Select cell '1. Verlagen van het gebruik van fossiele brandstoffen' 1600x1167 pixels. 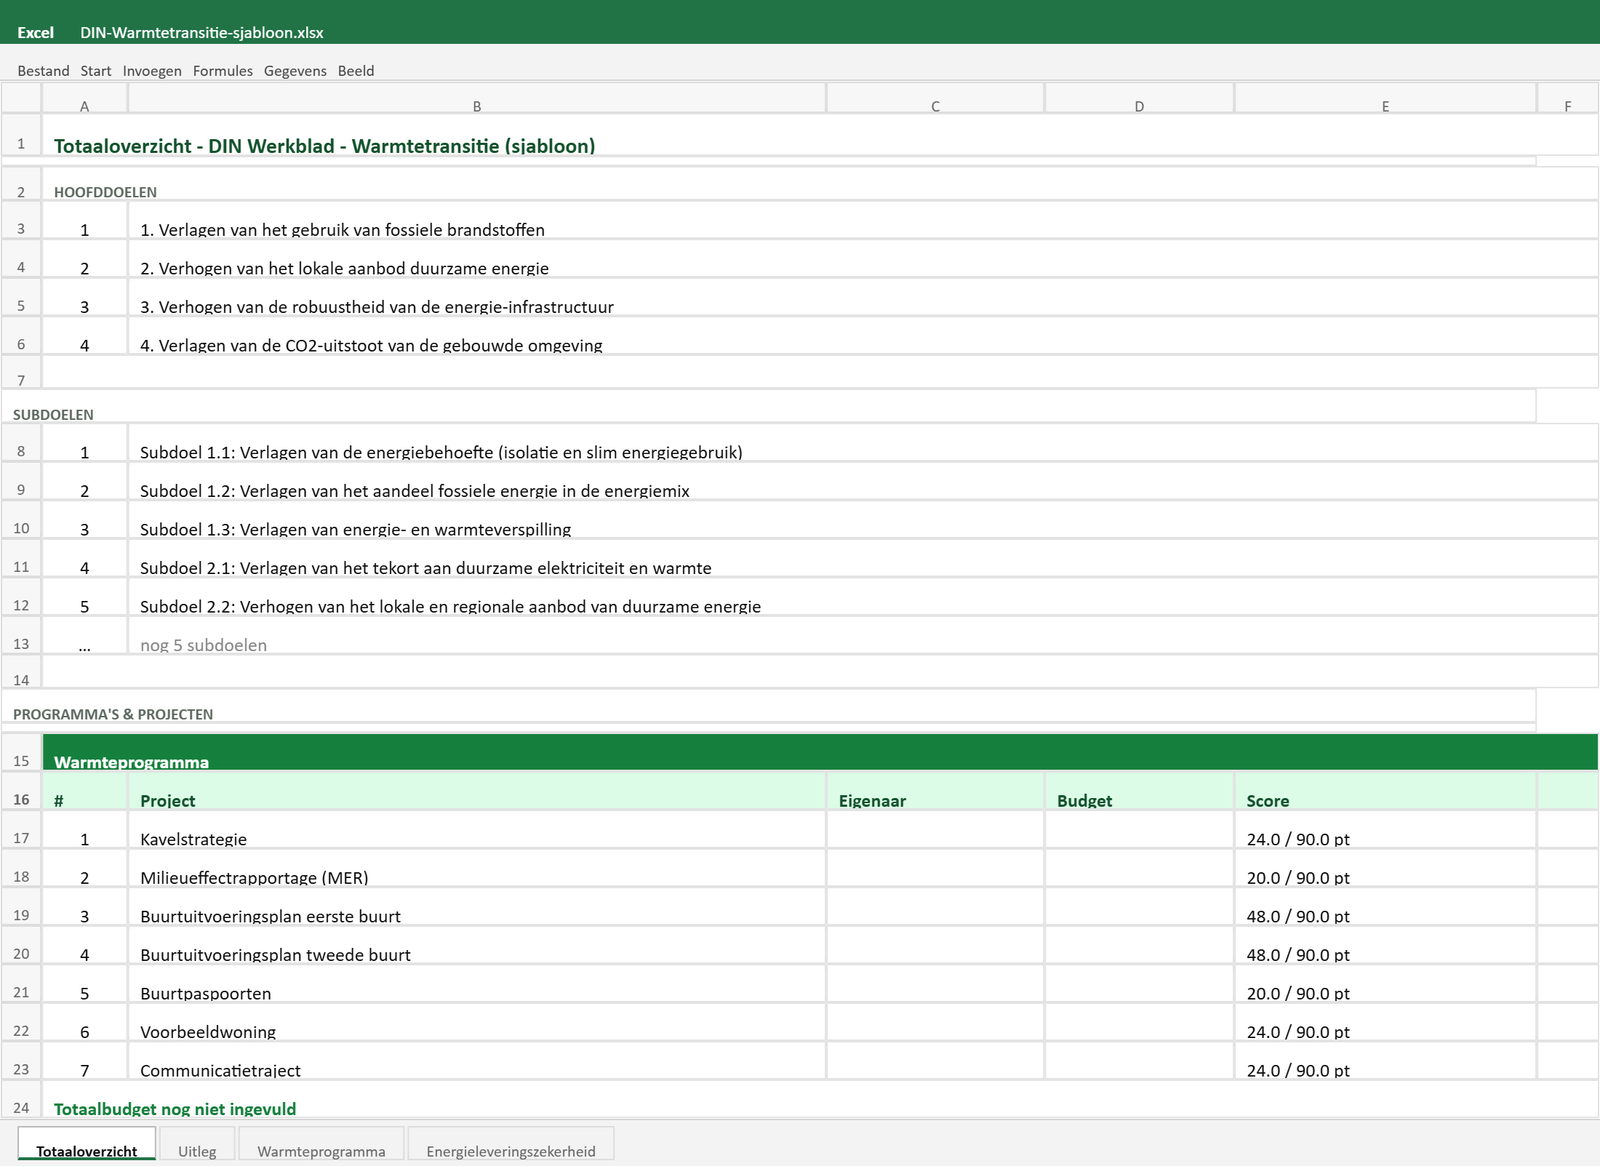tap(863, 220)
